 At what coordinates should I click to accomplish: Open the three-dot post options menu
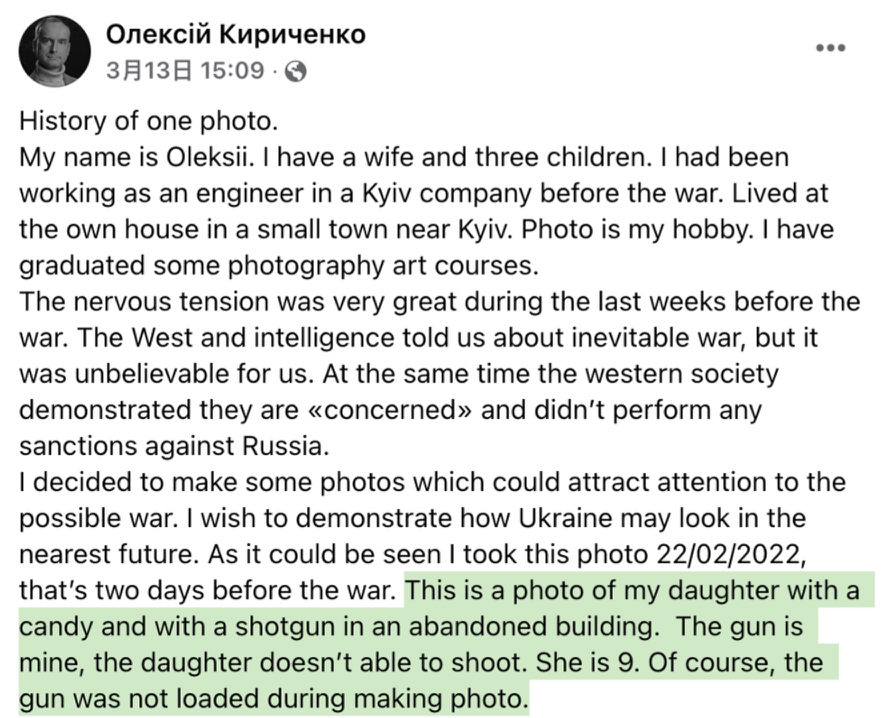coord(830,47)
